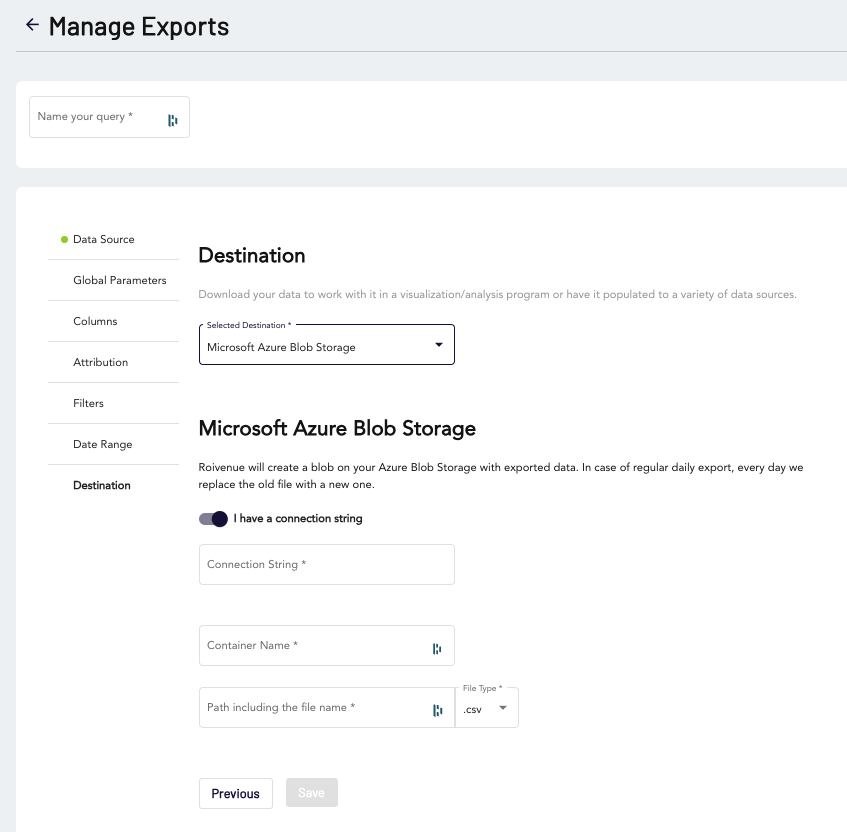
Task: Click the icon inside the Container Name field
Action: (x=437, y=649)
